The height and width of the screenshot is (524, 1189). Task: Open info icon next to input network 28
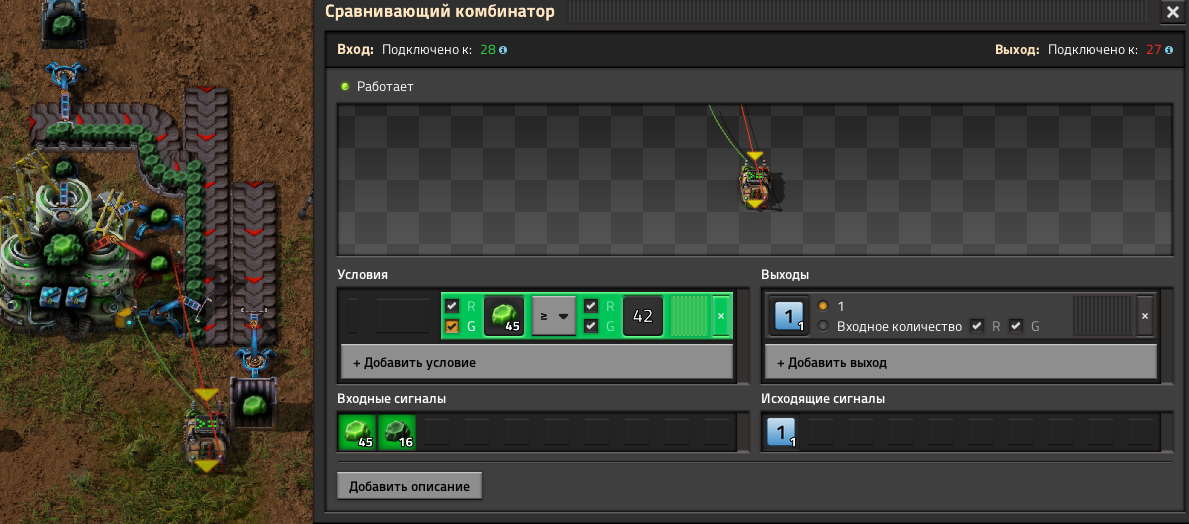point(503,50)
